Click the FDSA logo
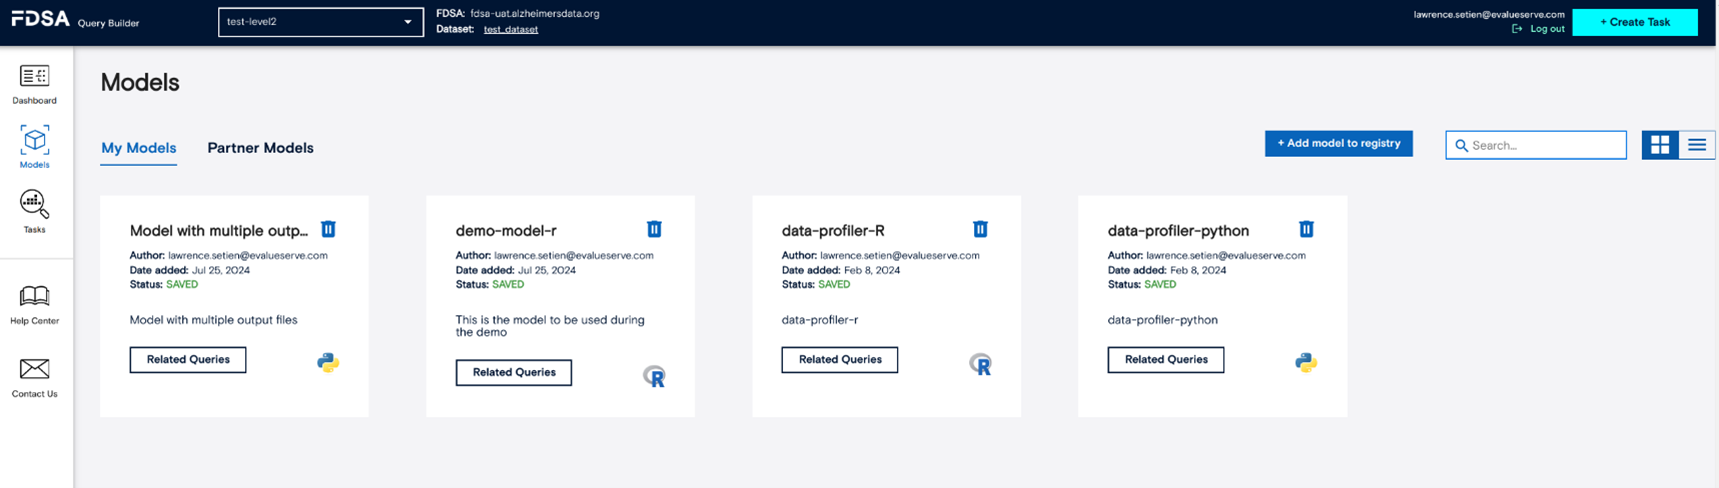Screen dimensions: 1719x488 click(40, 19)
